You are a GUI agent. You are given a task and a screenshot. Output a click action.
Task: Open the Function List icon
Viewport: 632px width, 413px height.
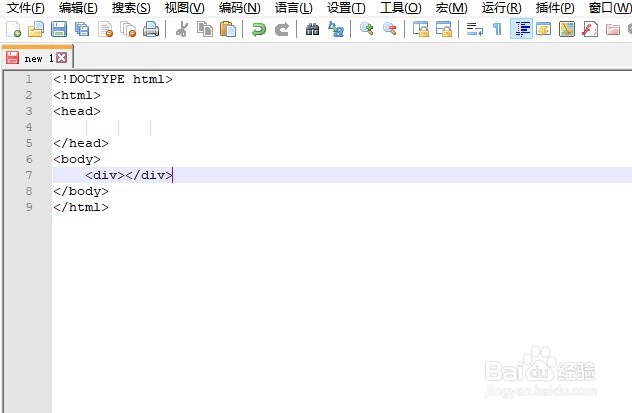coord(590,29)
